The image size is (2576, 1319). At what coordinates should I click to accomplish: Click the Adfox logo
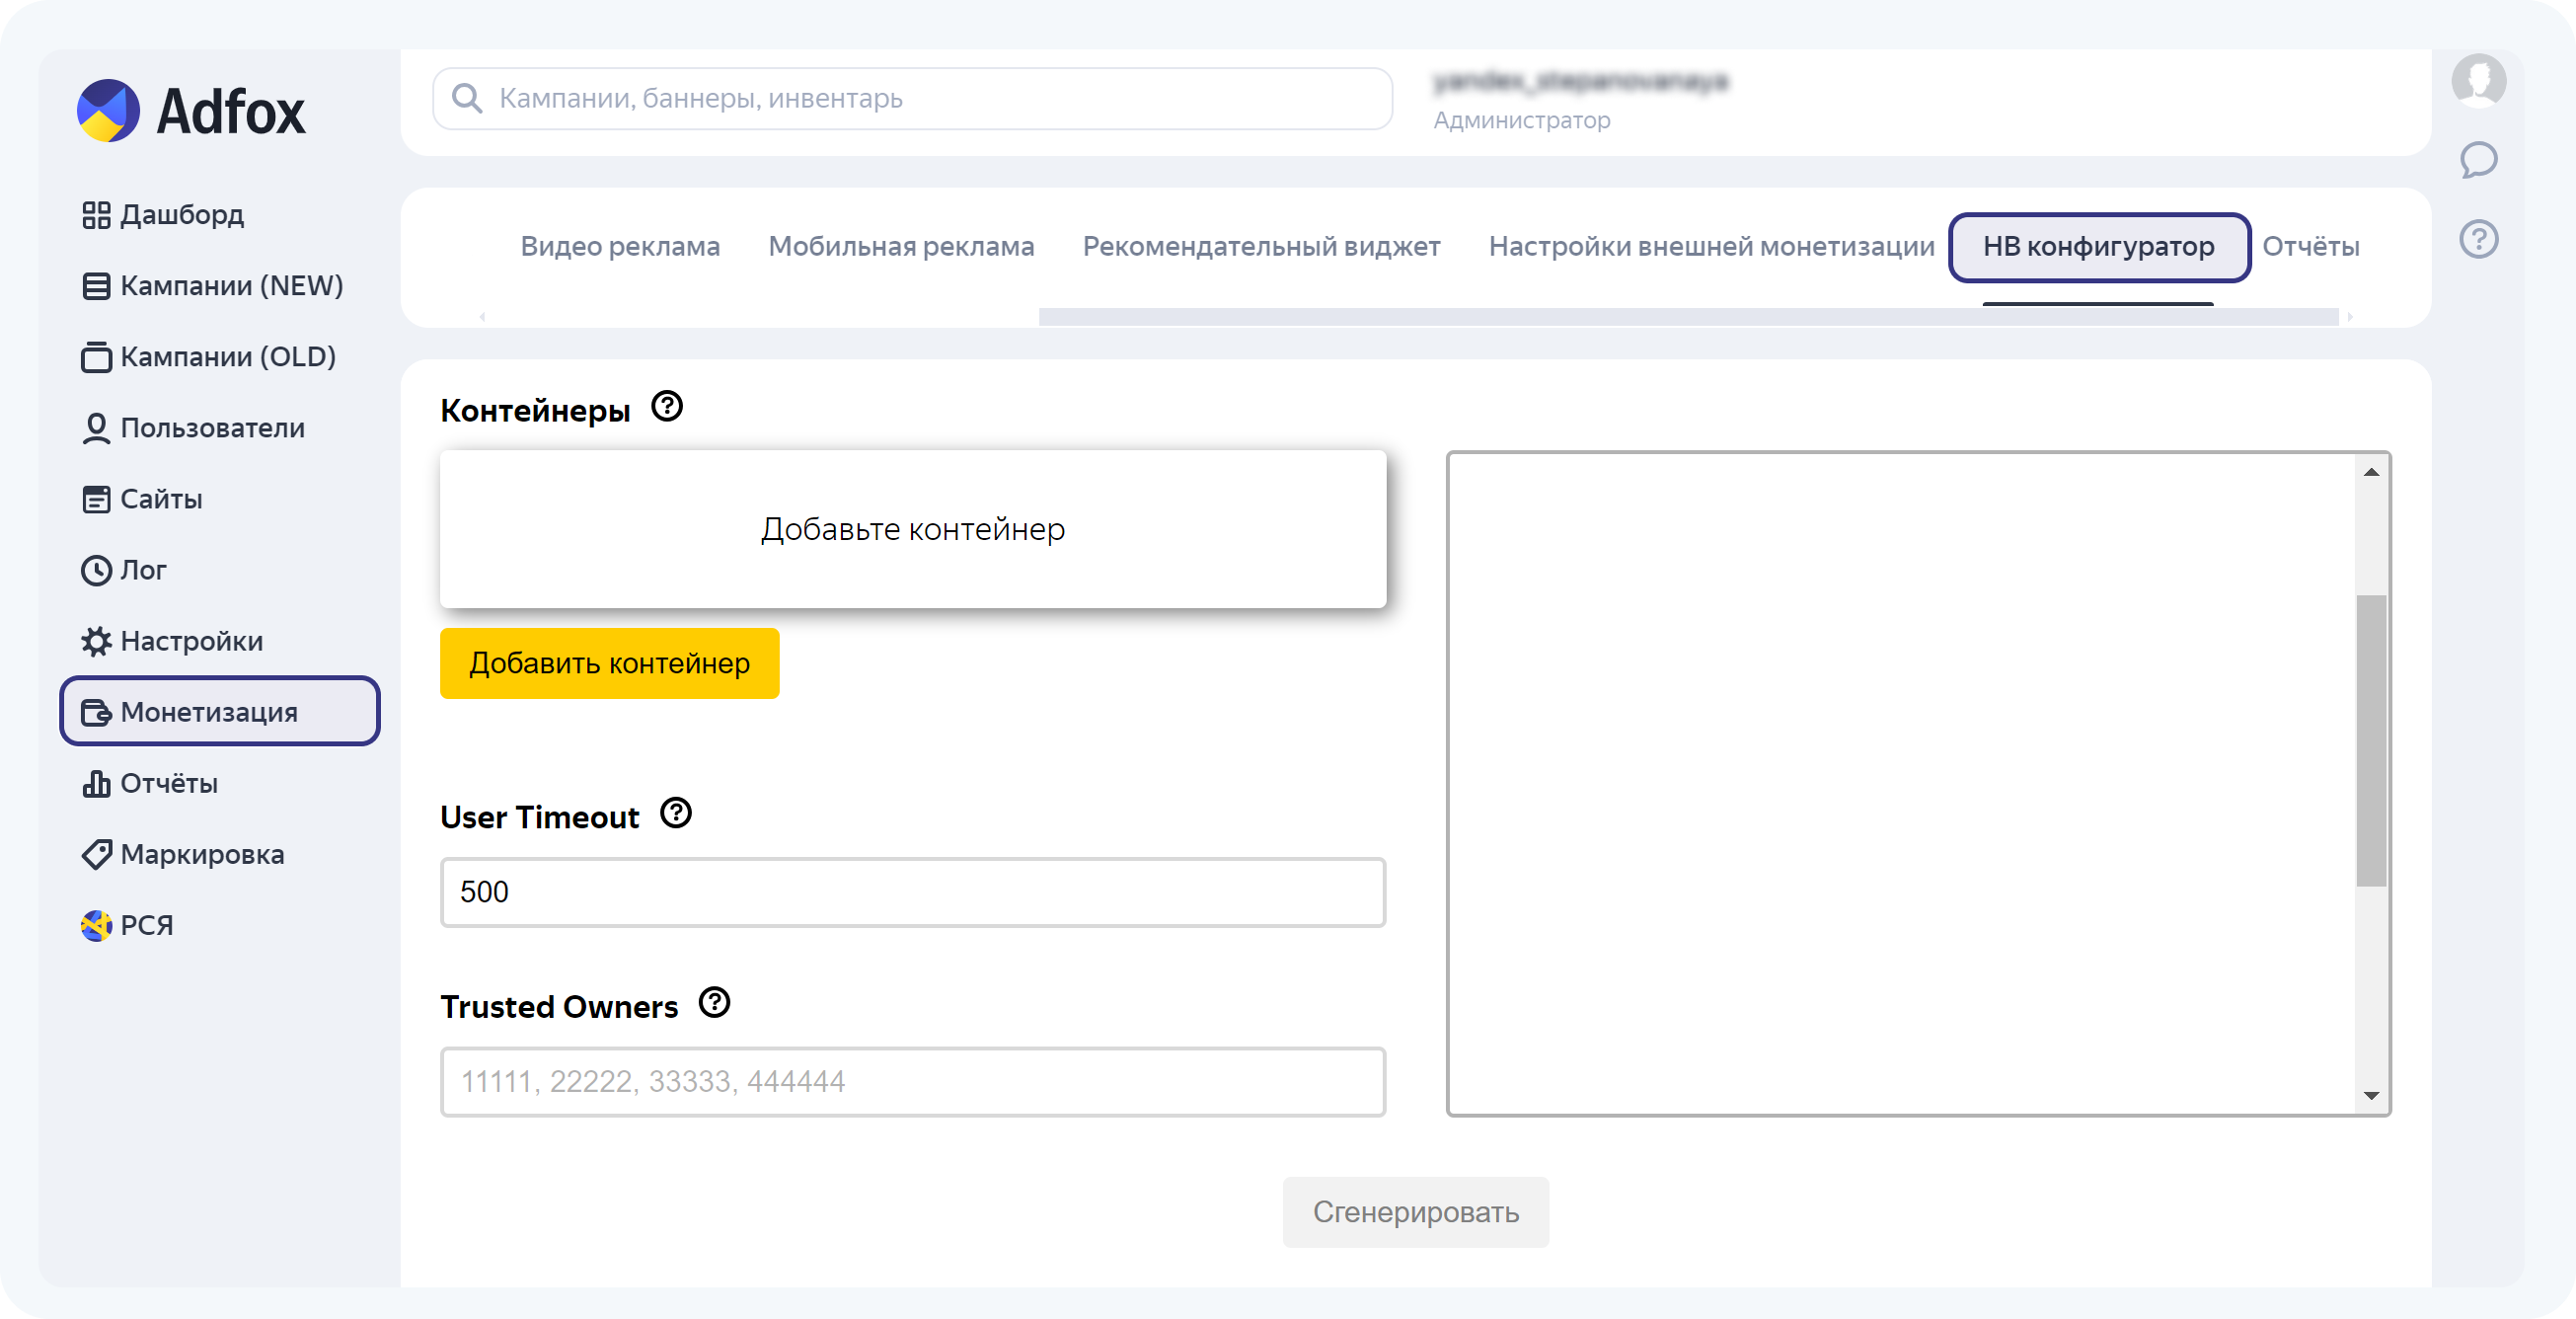tap(191, 111)
